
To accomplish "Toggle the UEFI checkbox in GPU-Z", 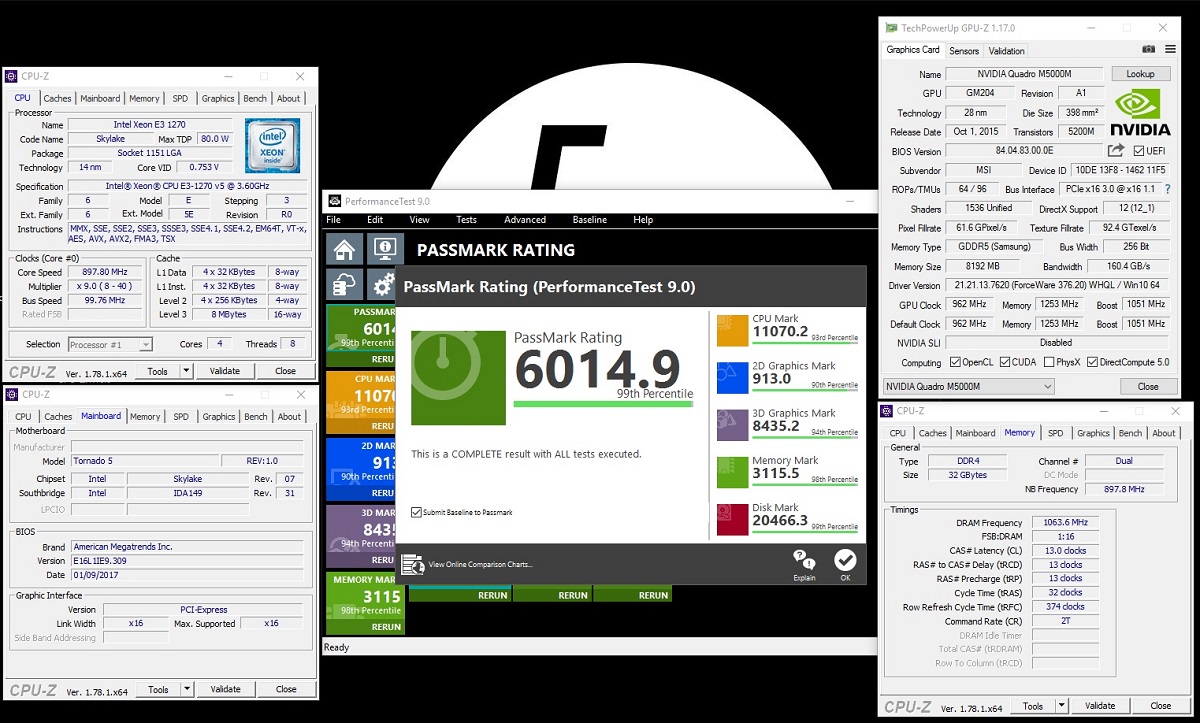I will point(1139,151).
